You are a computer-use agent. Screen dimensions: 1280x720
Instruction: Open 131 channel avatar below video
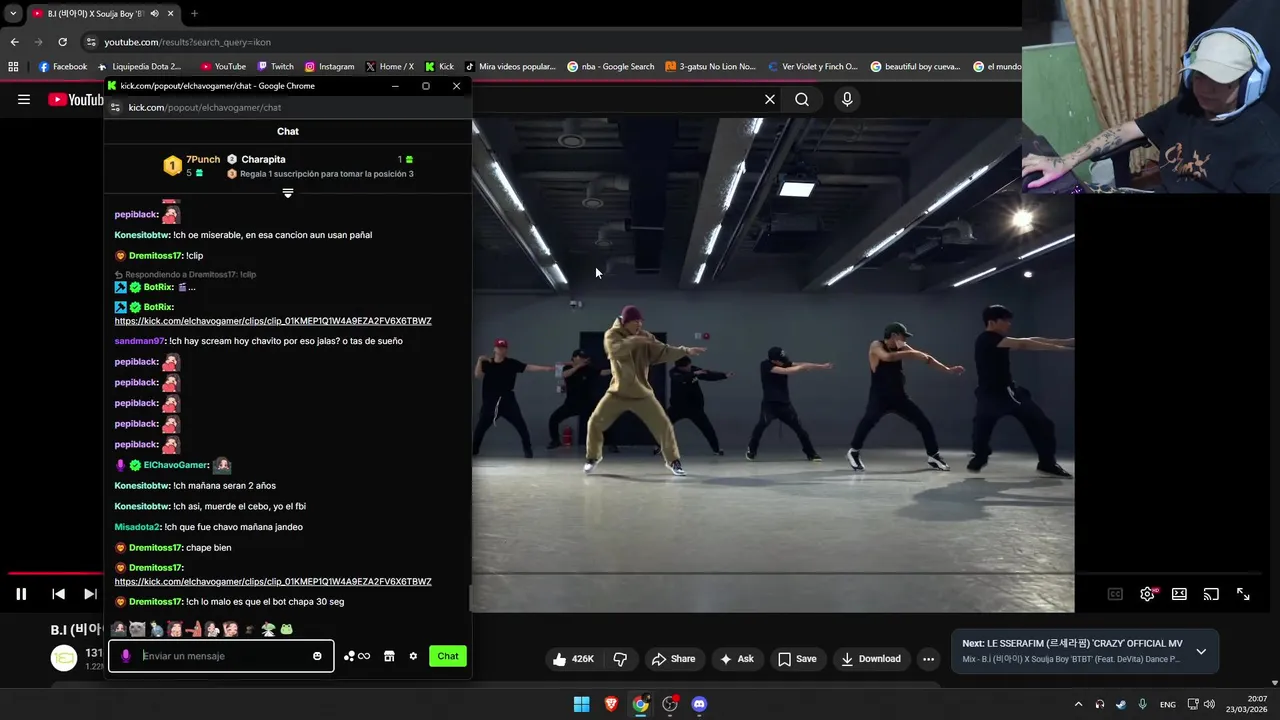pos(64,657)
